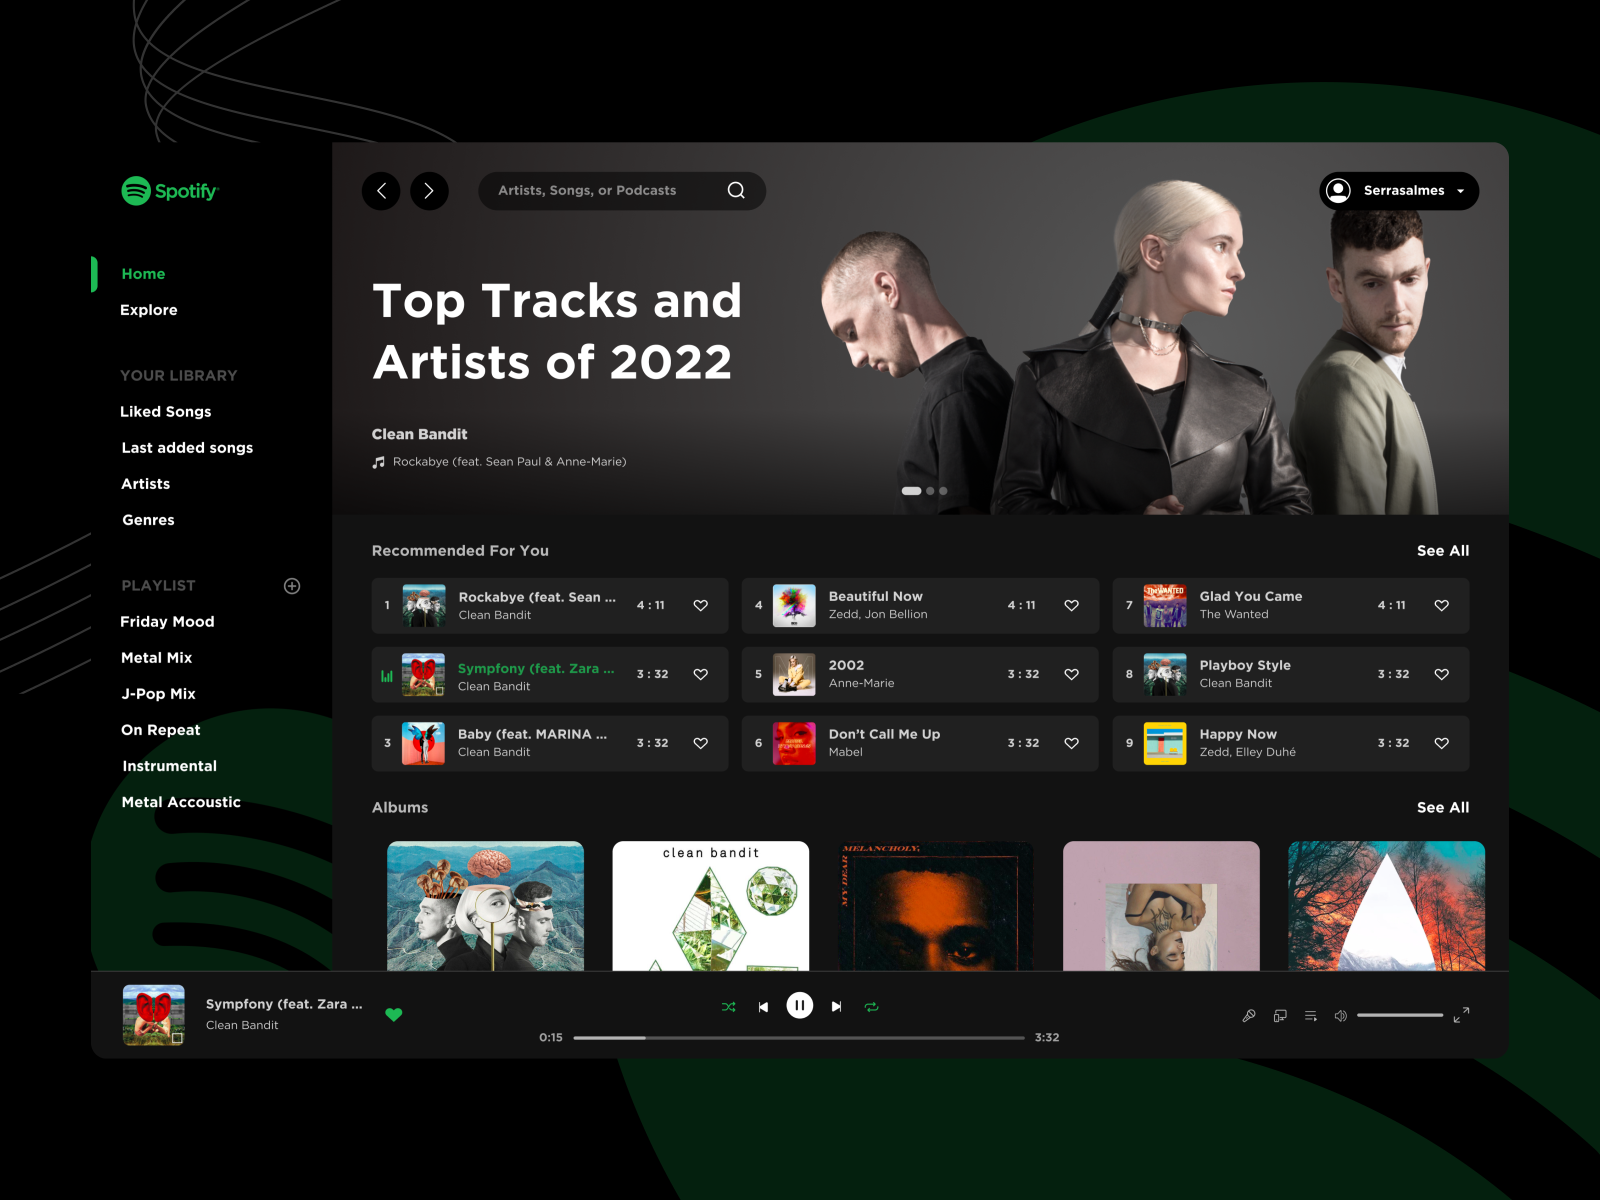Like Don't Call Me Up track
The height and width of the screenshot is (1200, 1600).
click(1071, 743)
